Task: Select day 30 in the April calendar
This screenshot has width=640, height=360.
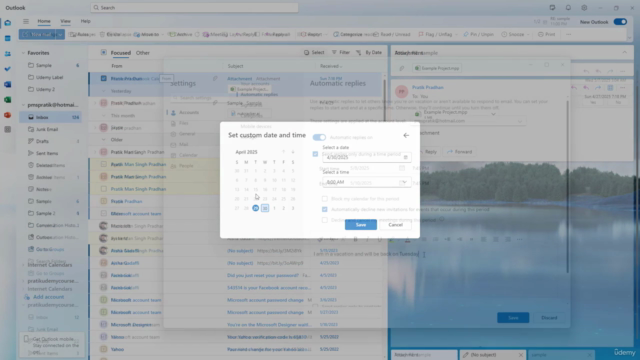Action: [265, 208]
